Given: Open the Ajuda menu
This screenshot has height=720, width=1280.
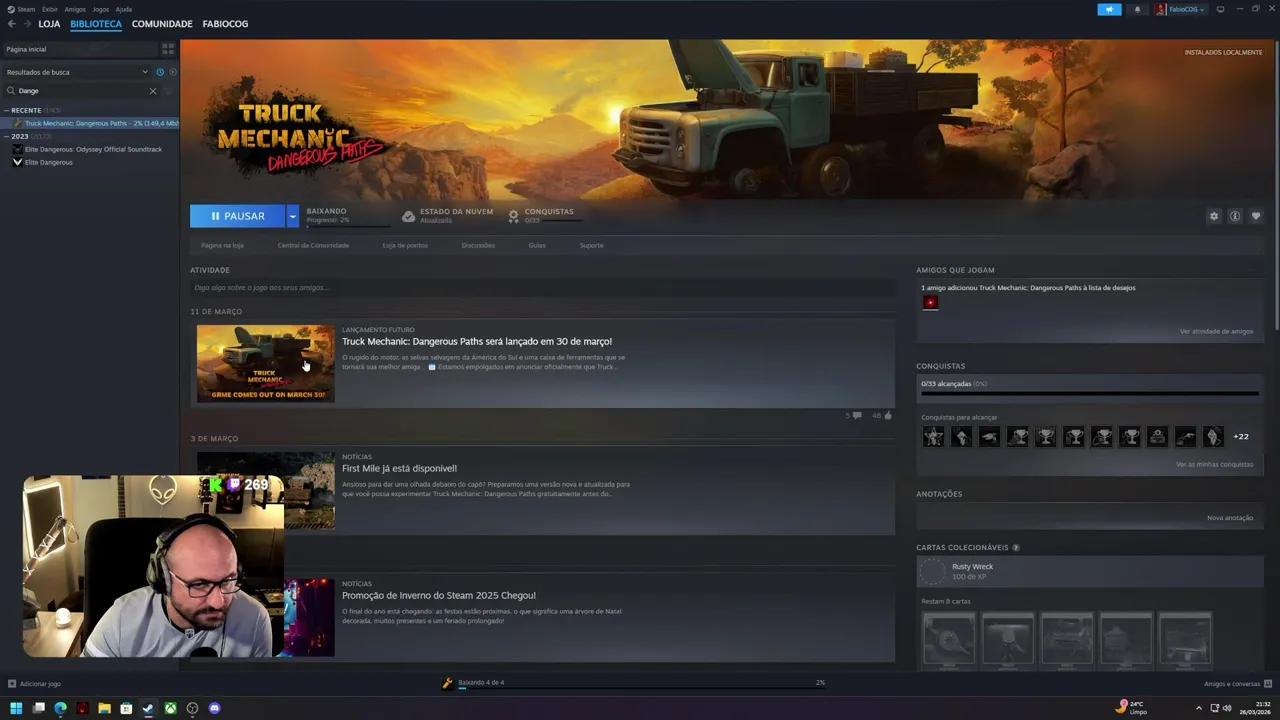Looking at the screenshot, I should [x=124, y=9].
